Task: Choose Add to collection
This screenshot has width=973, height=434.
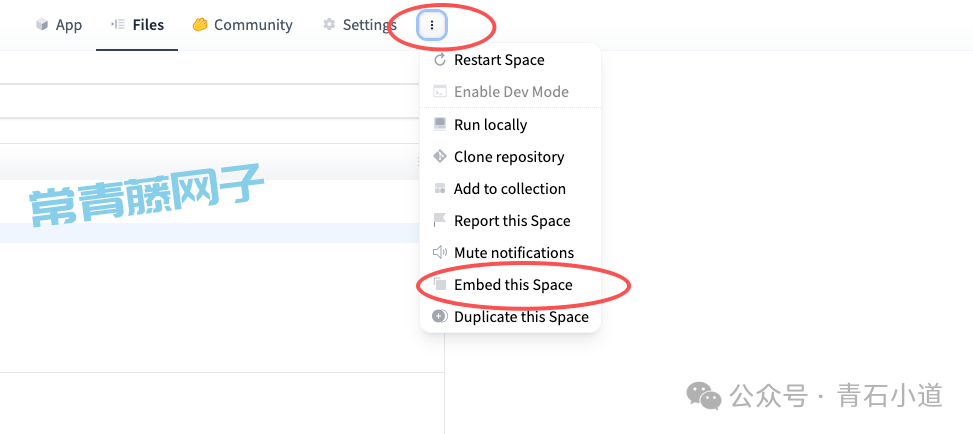Action: (509, 189)
